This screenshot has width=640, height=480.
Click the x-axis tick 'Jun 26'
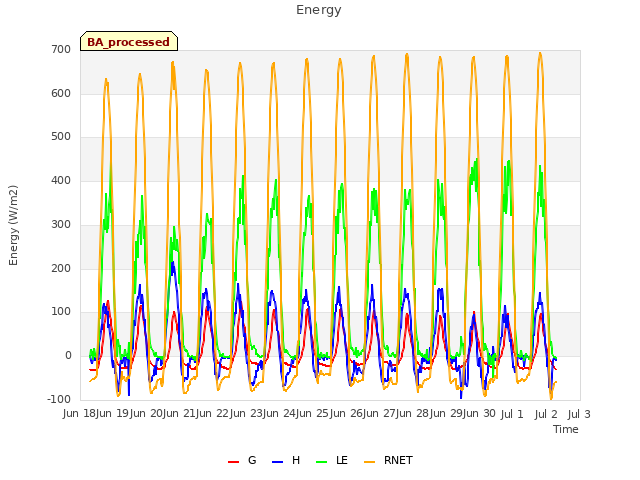click(347, 414)
